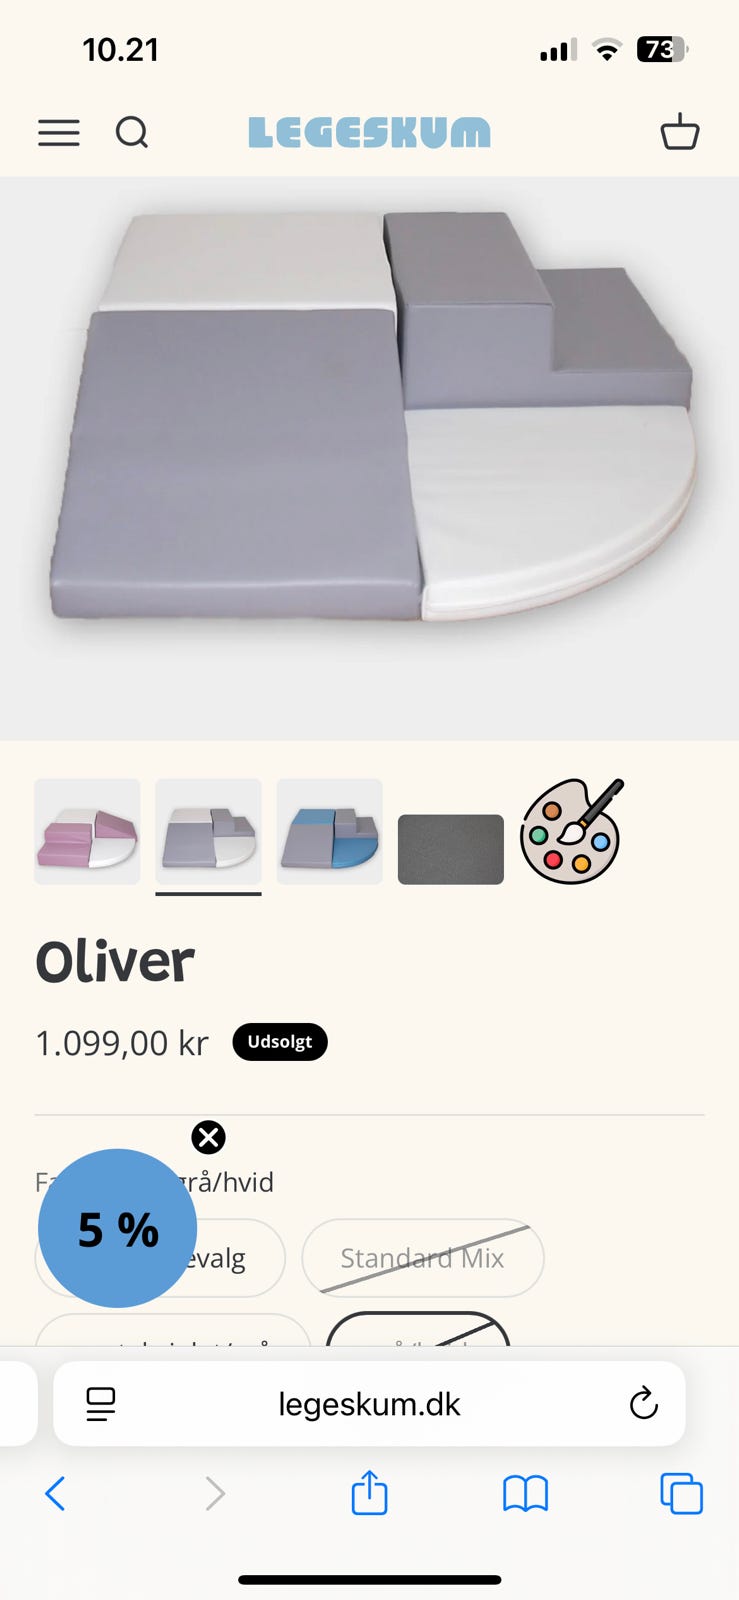Tap the Udsolgt sold-out badge

[280, 1042]
